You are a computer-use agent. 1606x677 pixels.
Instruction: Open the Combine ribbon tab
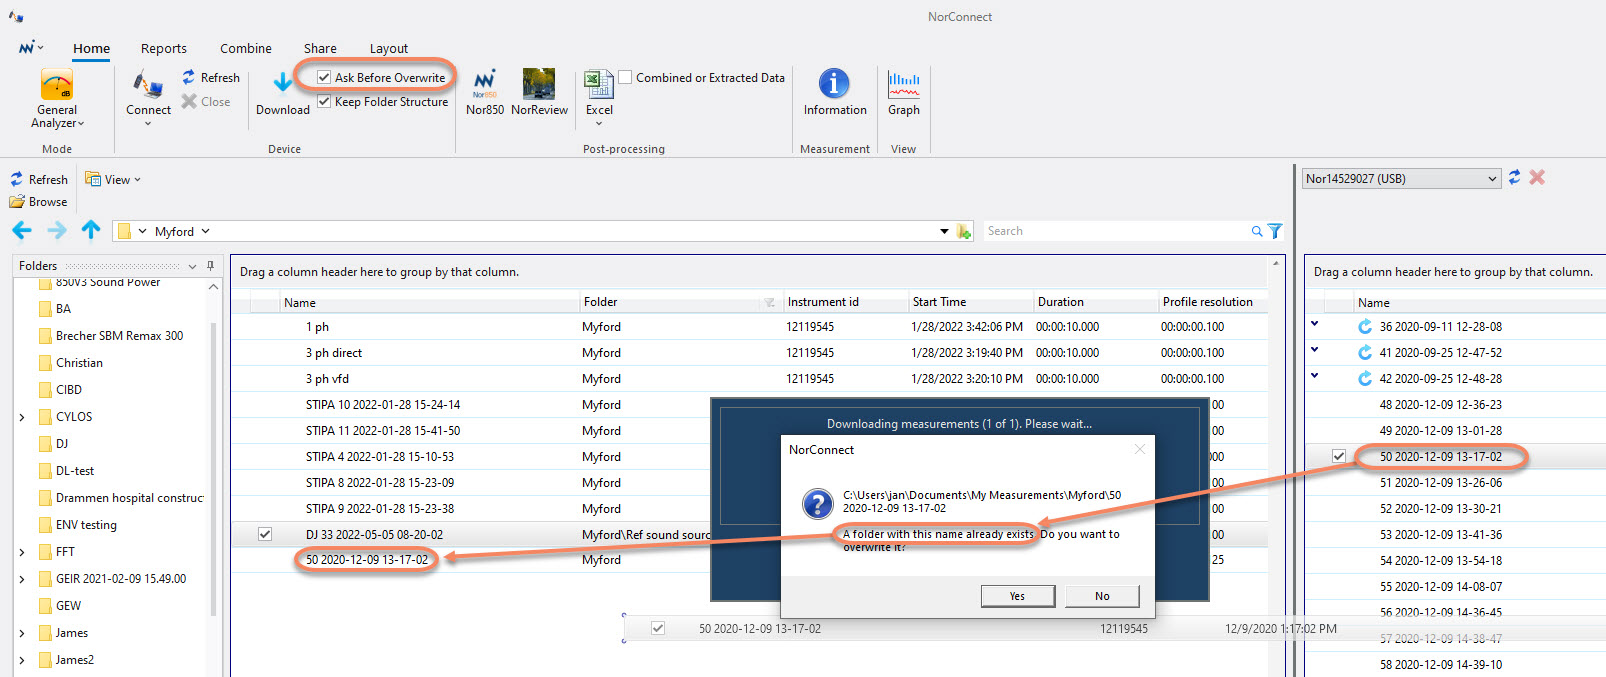click(245, 48)
